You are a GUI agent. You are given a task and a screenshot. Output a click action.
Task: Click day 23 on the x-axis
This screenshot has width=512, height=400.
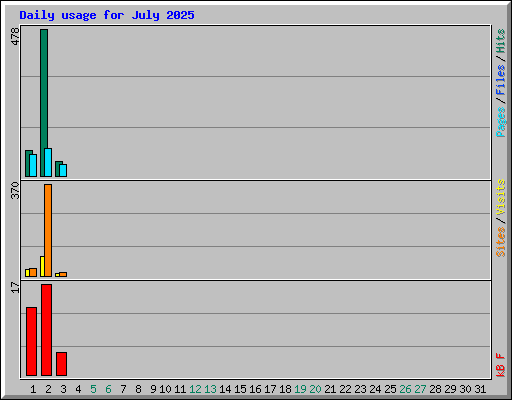pyautogui.click(x=360, y=389)
